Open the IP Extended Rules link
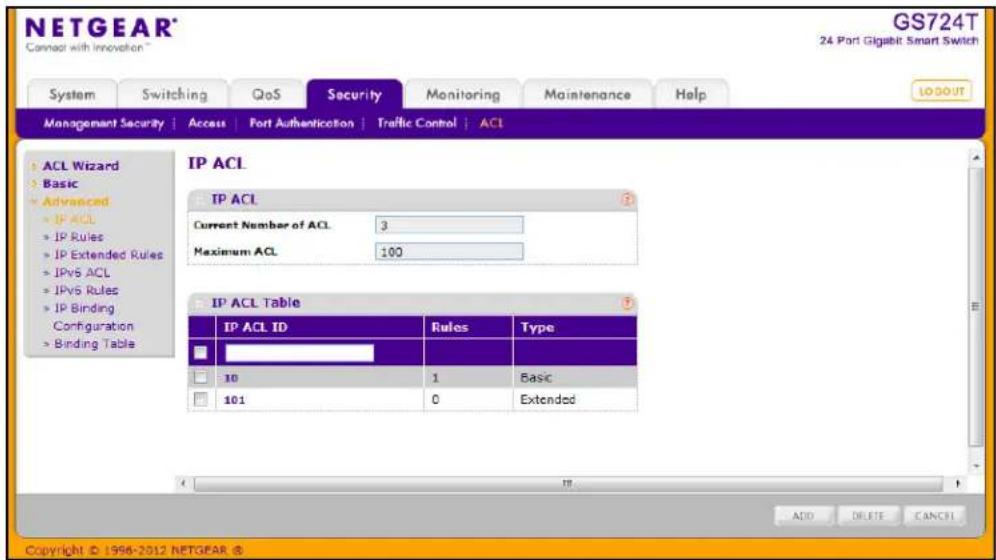This screenshot has width=996, height=560. (108, 255)
